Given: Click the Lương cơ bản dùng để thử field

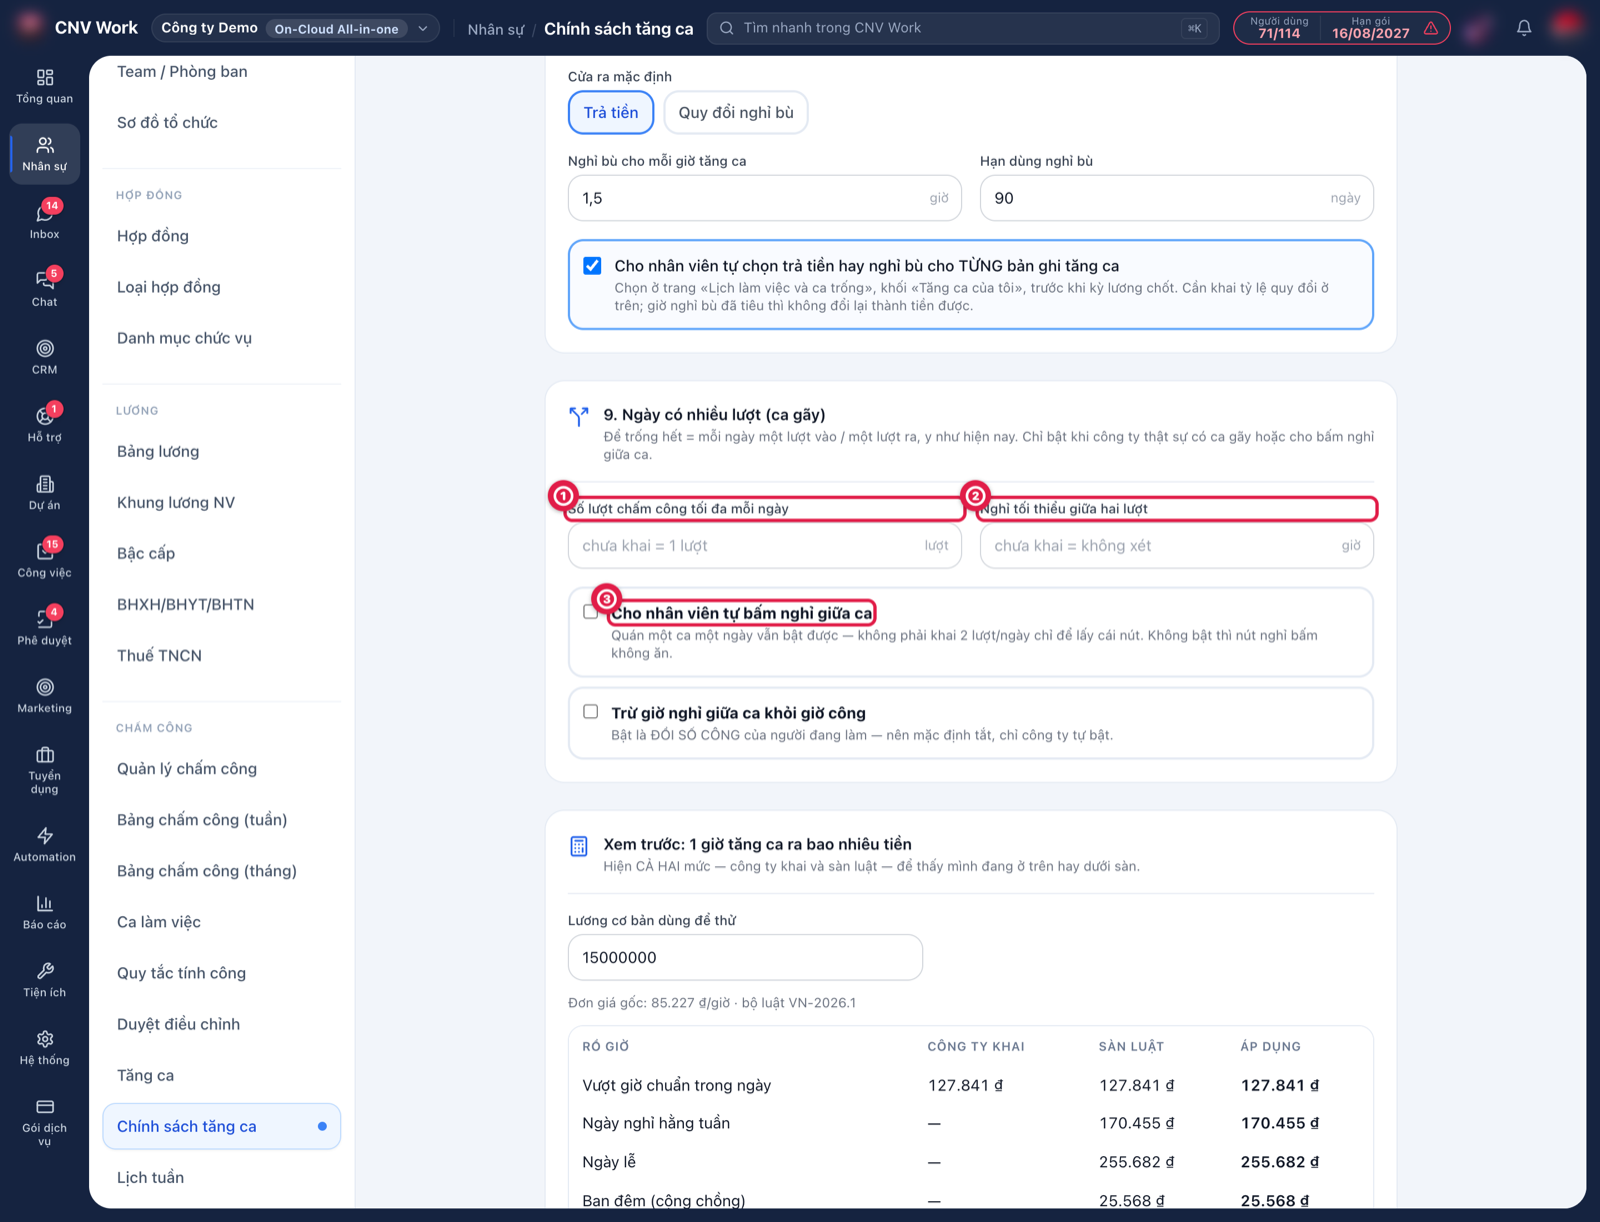Looking at the screenshot, I should (x=745, y=957).
